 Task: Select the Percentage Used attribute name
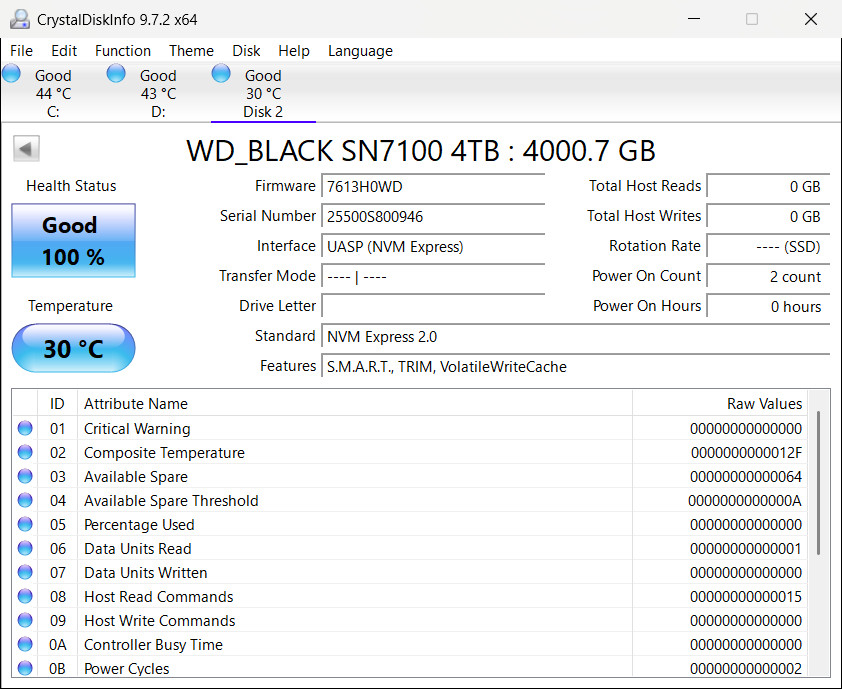(x=139, y=525)
